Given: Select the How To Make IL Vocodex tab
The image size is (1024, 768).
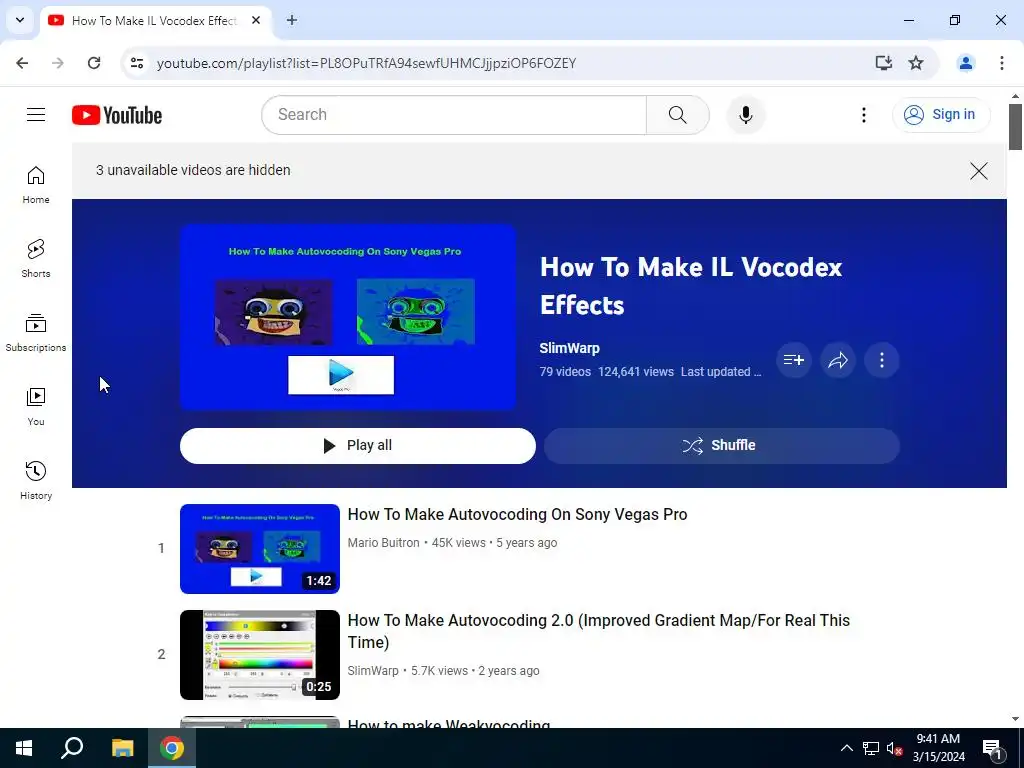Looking at the screenshot, I should [155, 20].
